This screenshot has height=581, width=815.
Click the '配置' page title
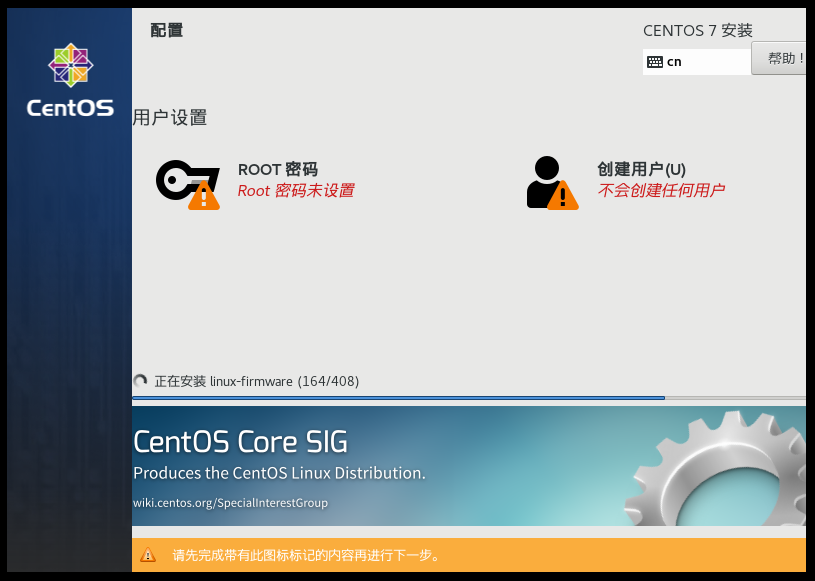coord(166,30)
